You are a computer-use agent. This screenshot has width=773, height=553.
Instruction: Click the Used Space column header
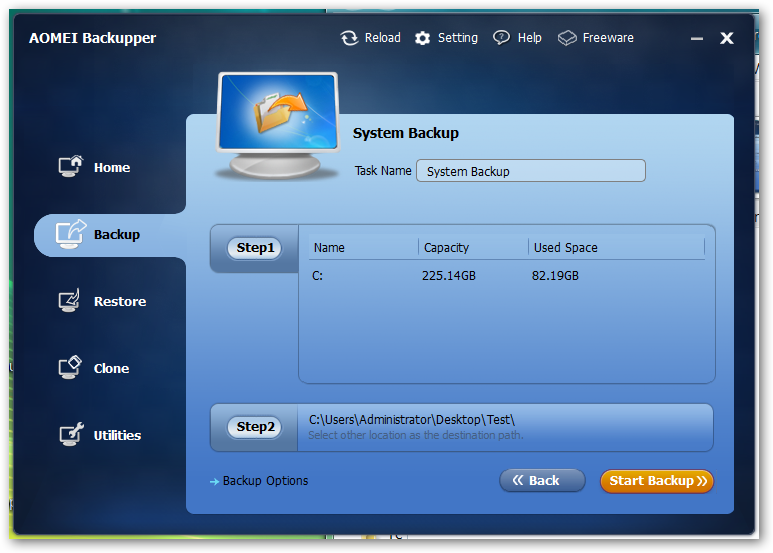point(565,248)
